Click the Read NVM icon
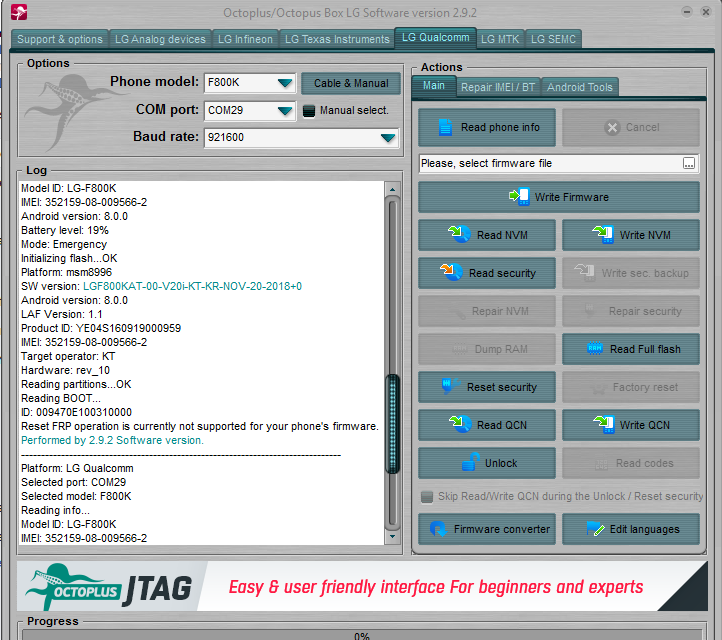Screen dimensions: 722x640 point(459,234)
